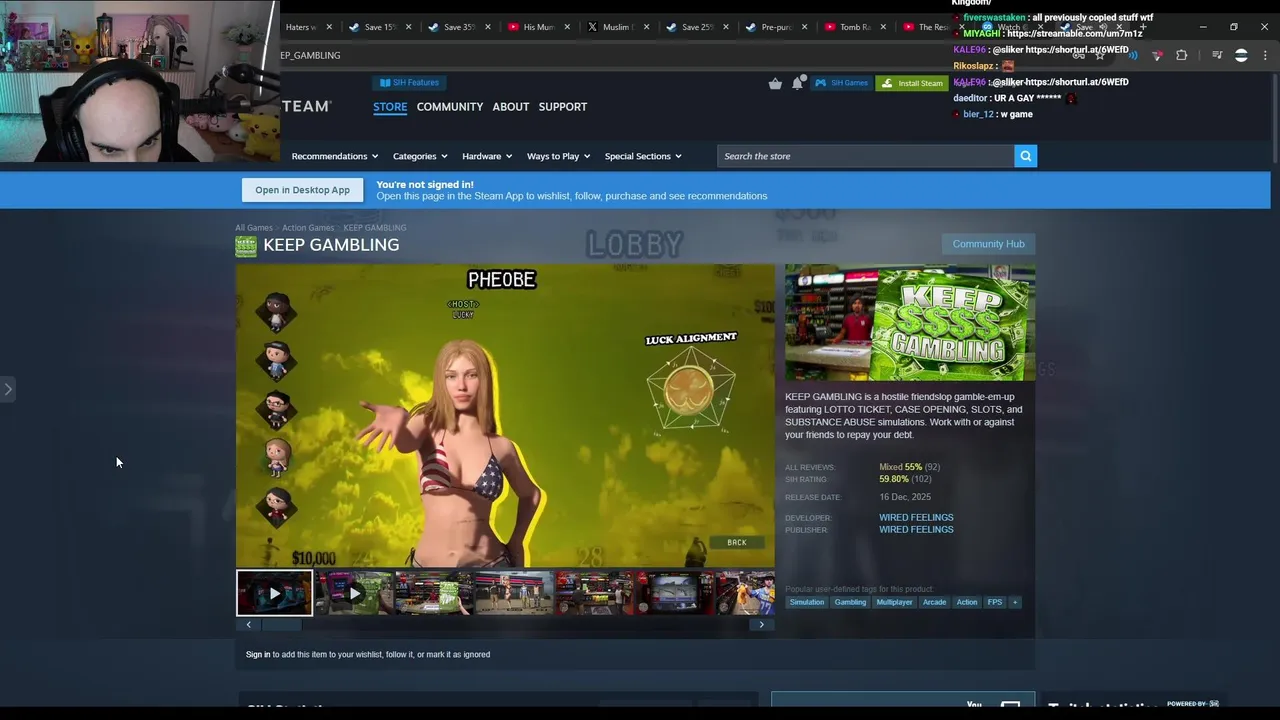Expand the Hardware dropdown
Viewport: 1280px width, 720px height.
coord(487,156)
